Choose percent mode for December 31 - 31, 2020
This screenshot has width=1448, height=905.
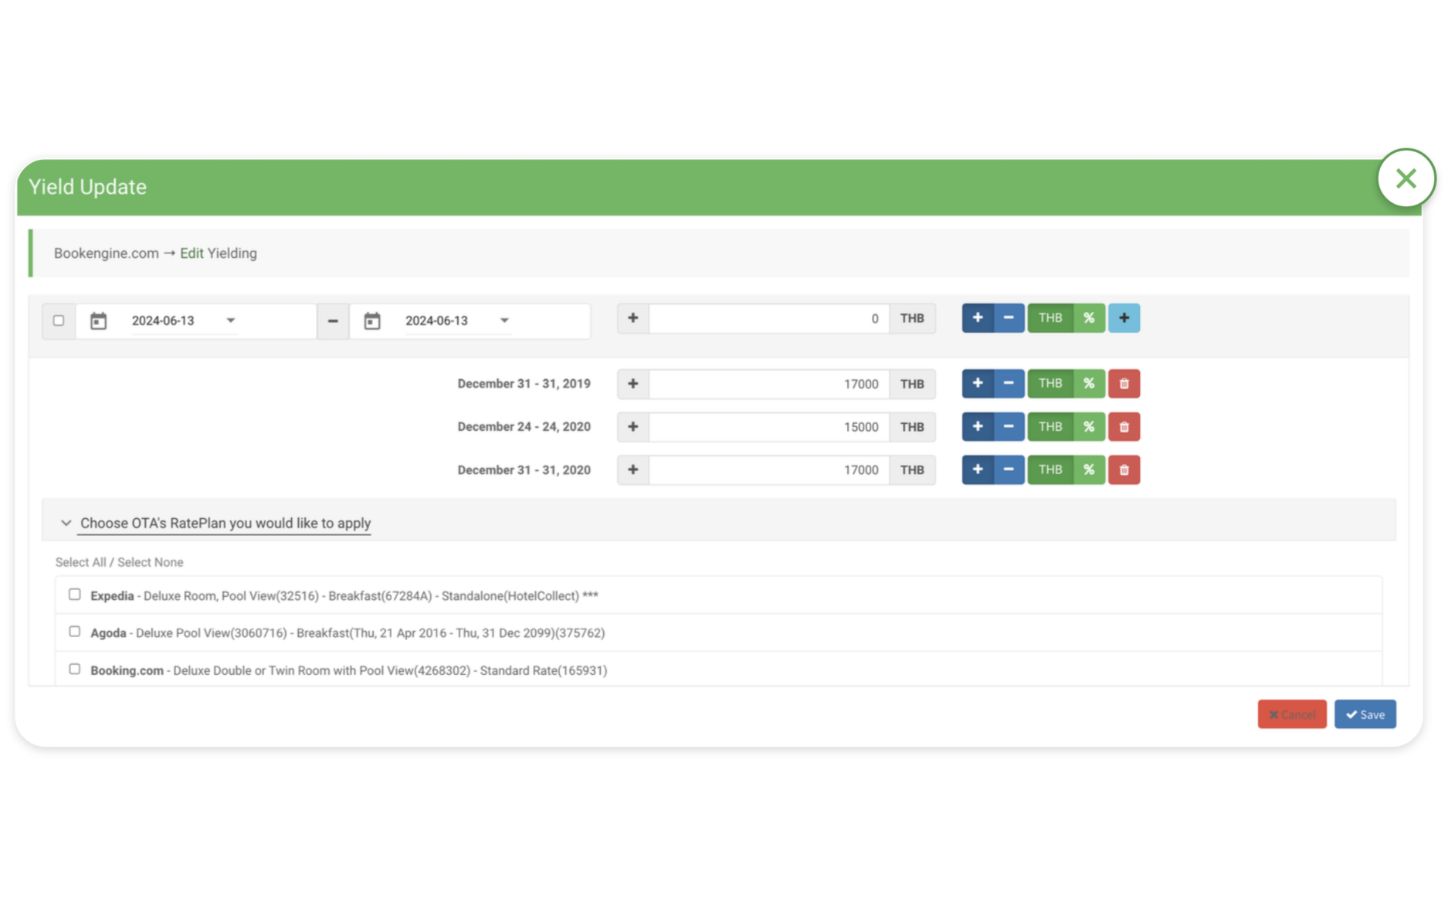1089,470
